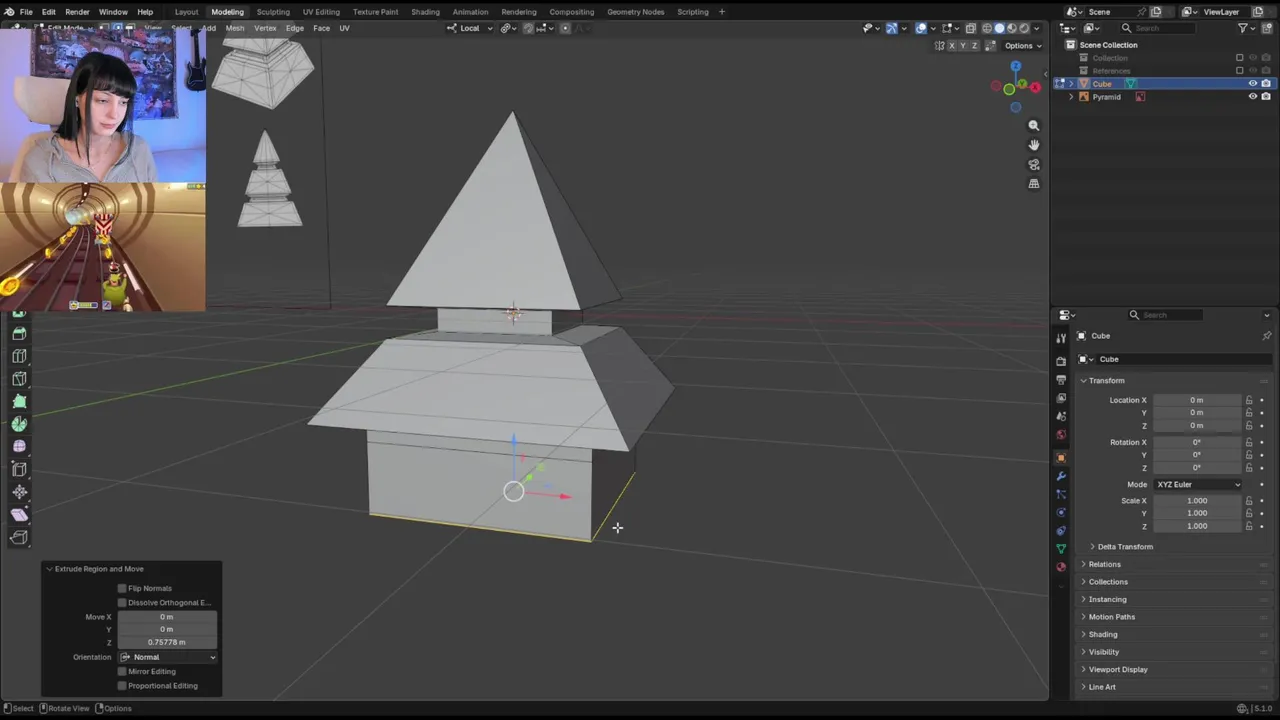Hide the Cube object in viewport
Viewport: 1280px width, 720px height.
pyautogui.click(x=1252, y=84)
